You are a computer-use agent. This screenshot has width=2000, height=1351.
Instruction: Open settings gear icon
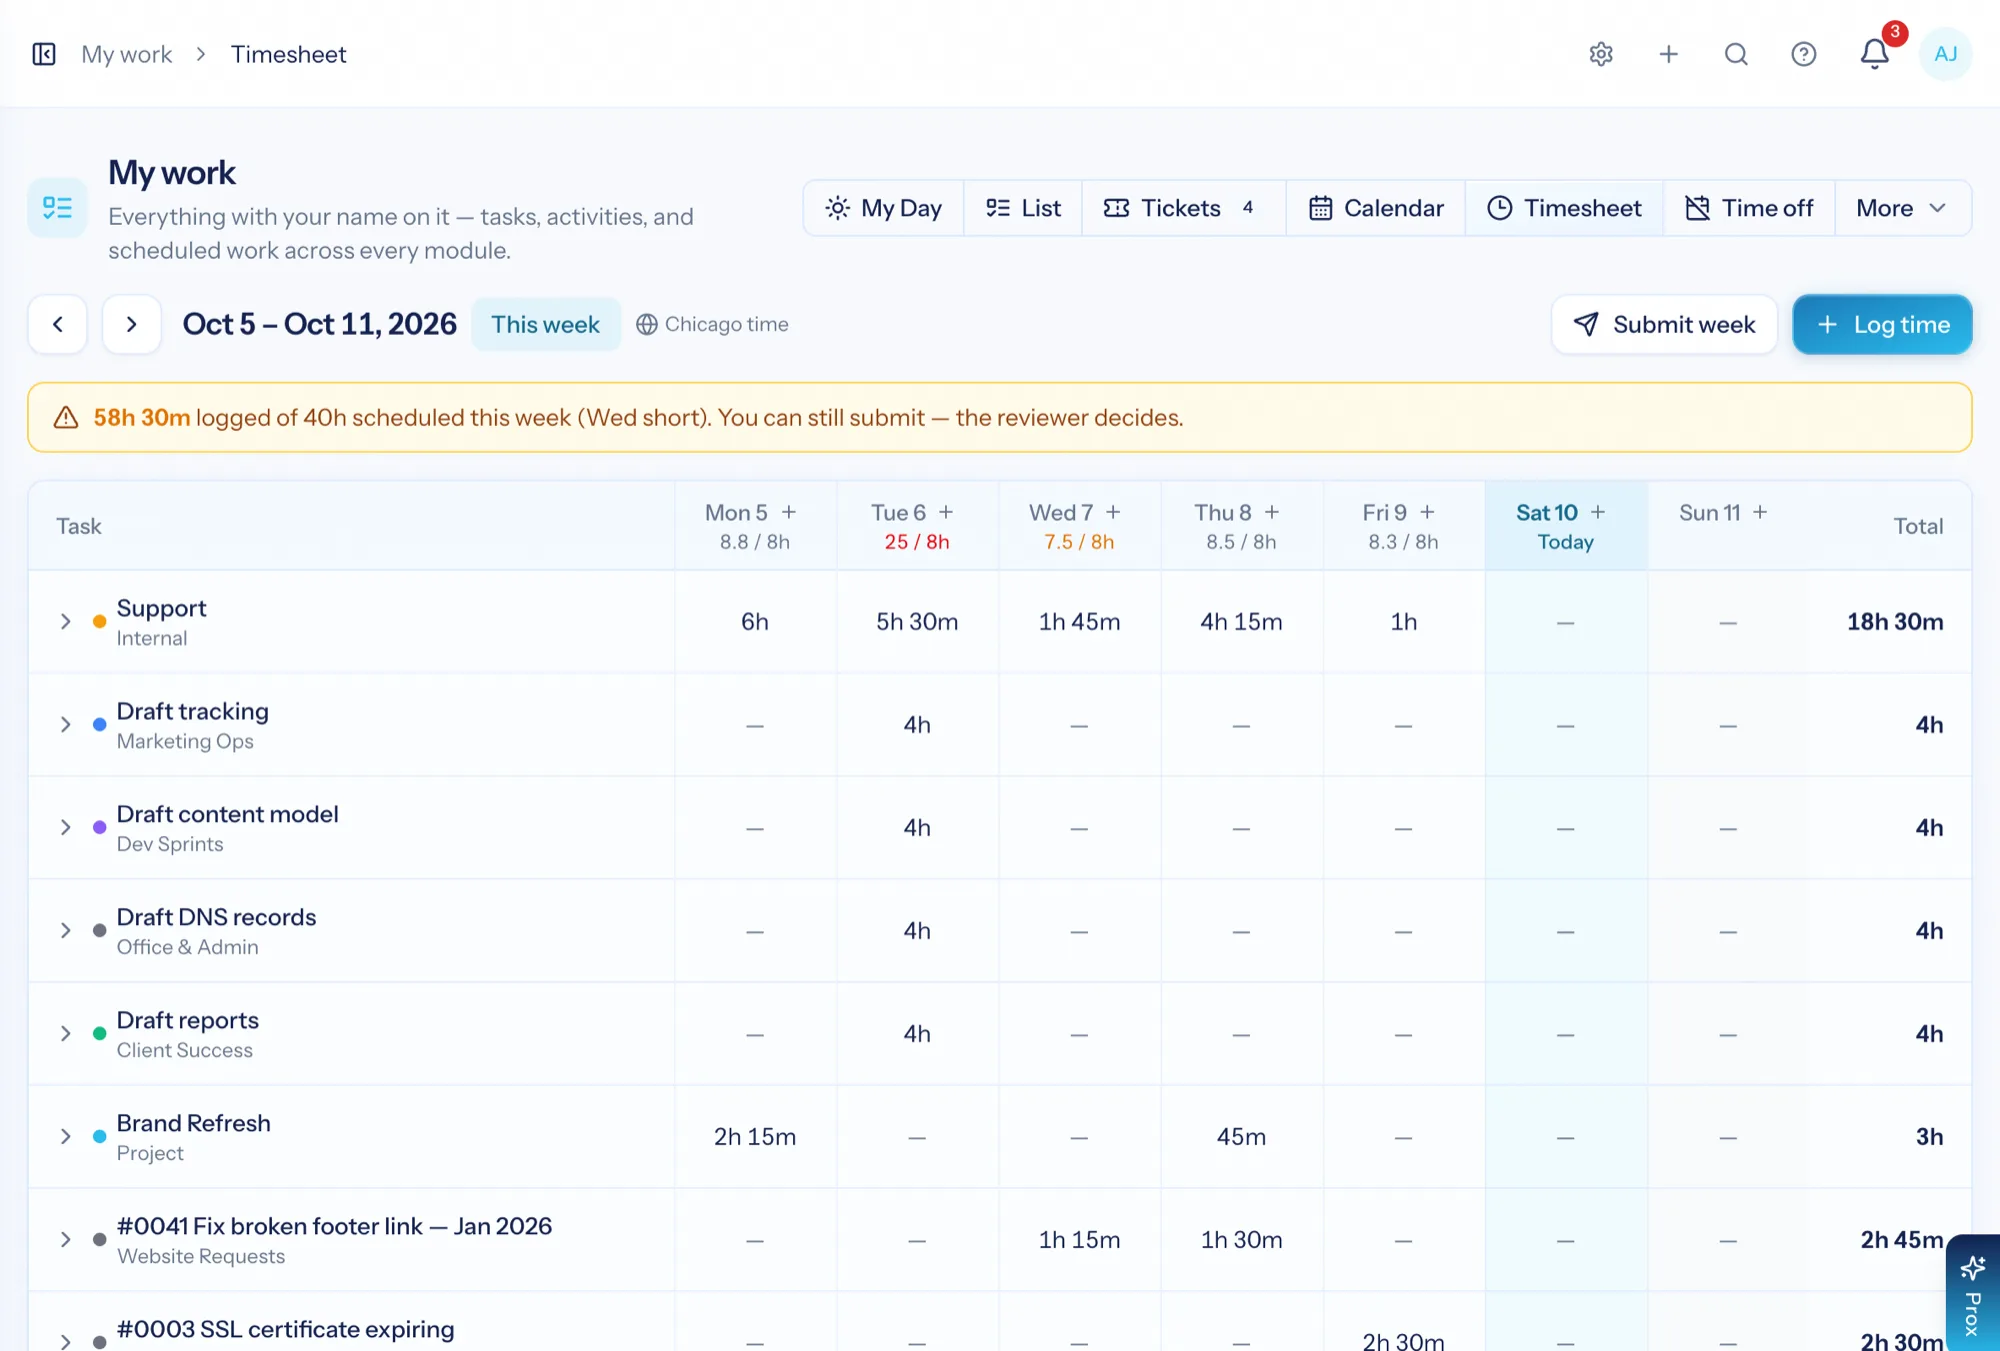click(1601, 54)
